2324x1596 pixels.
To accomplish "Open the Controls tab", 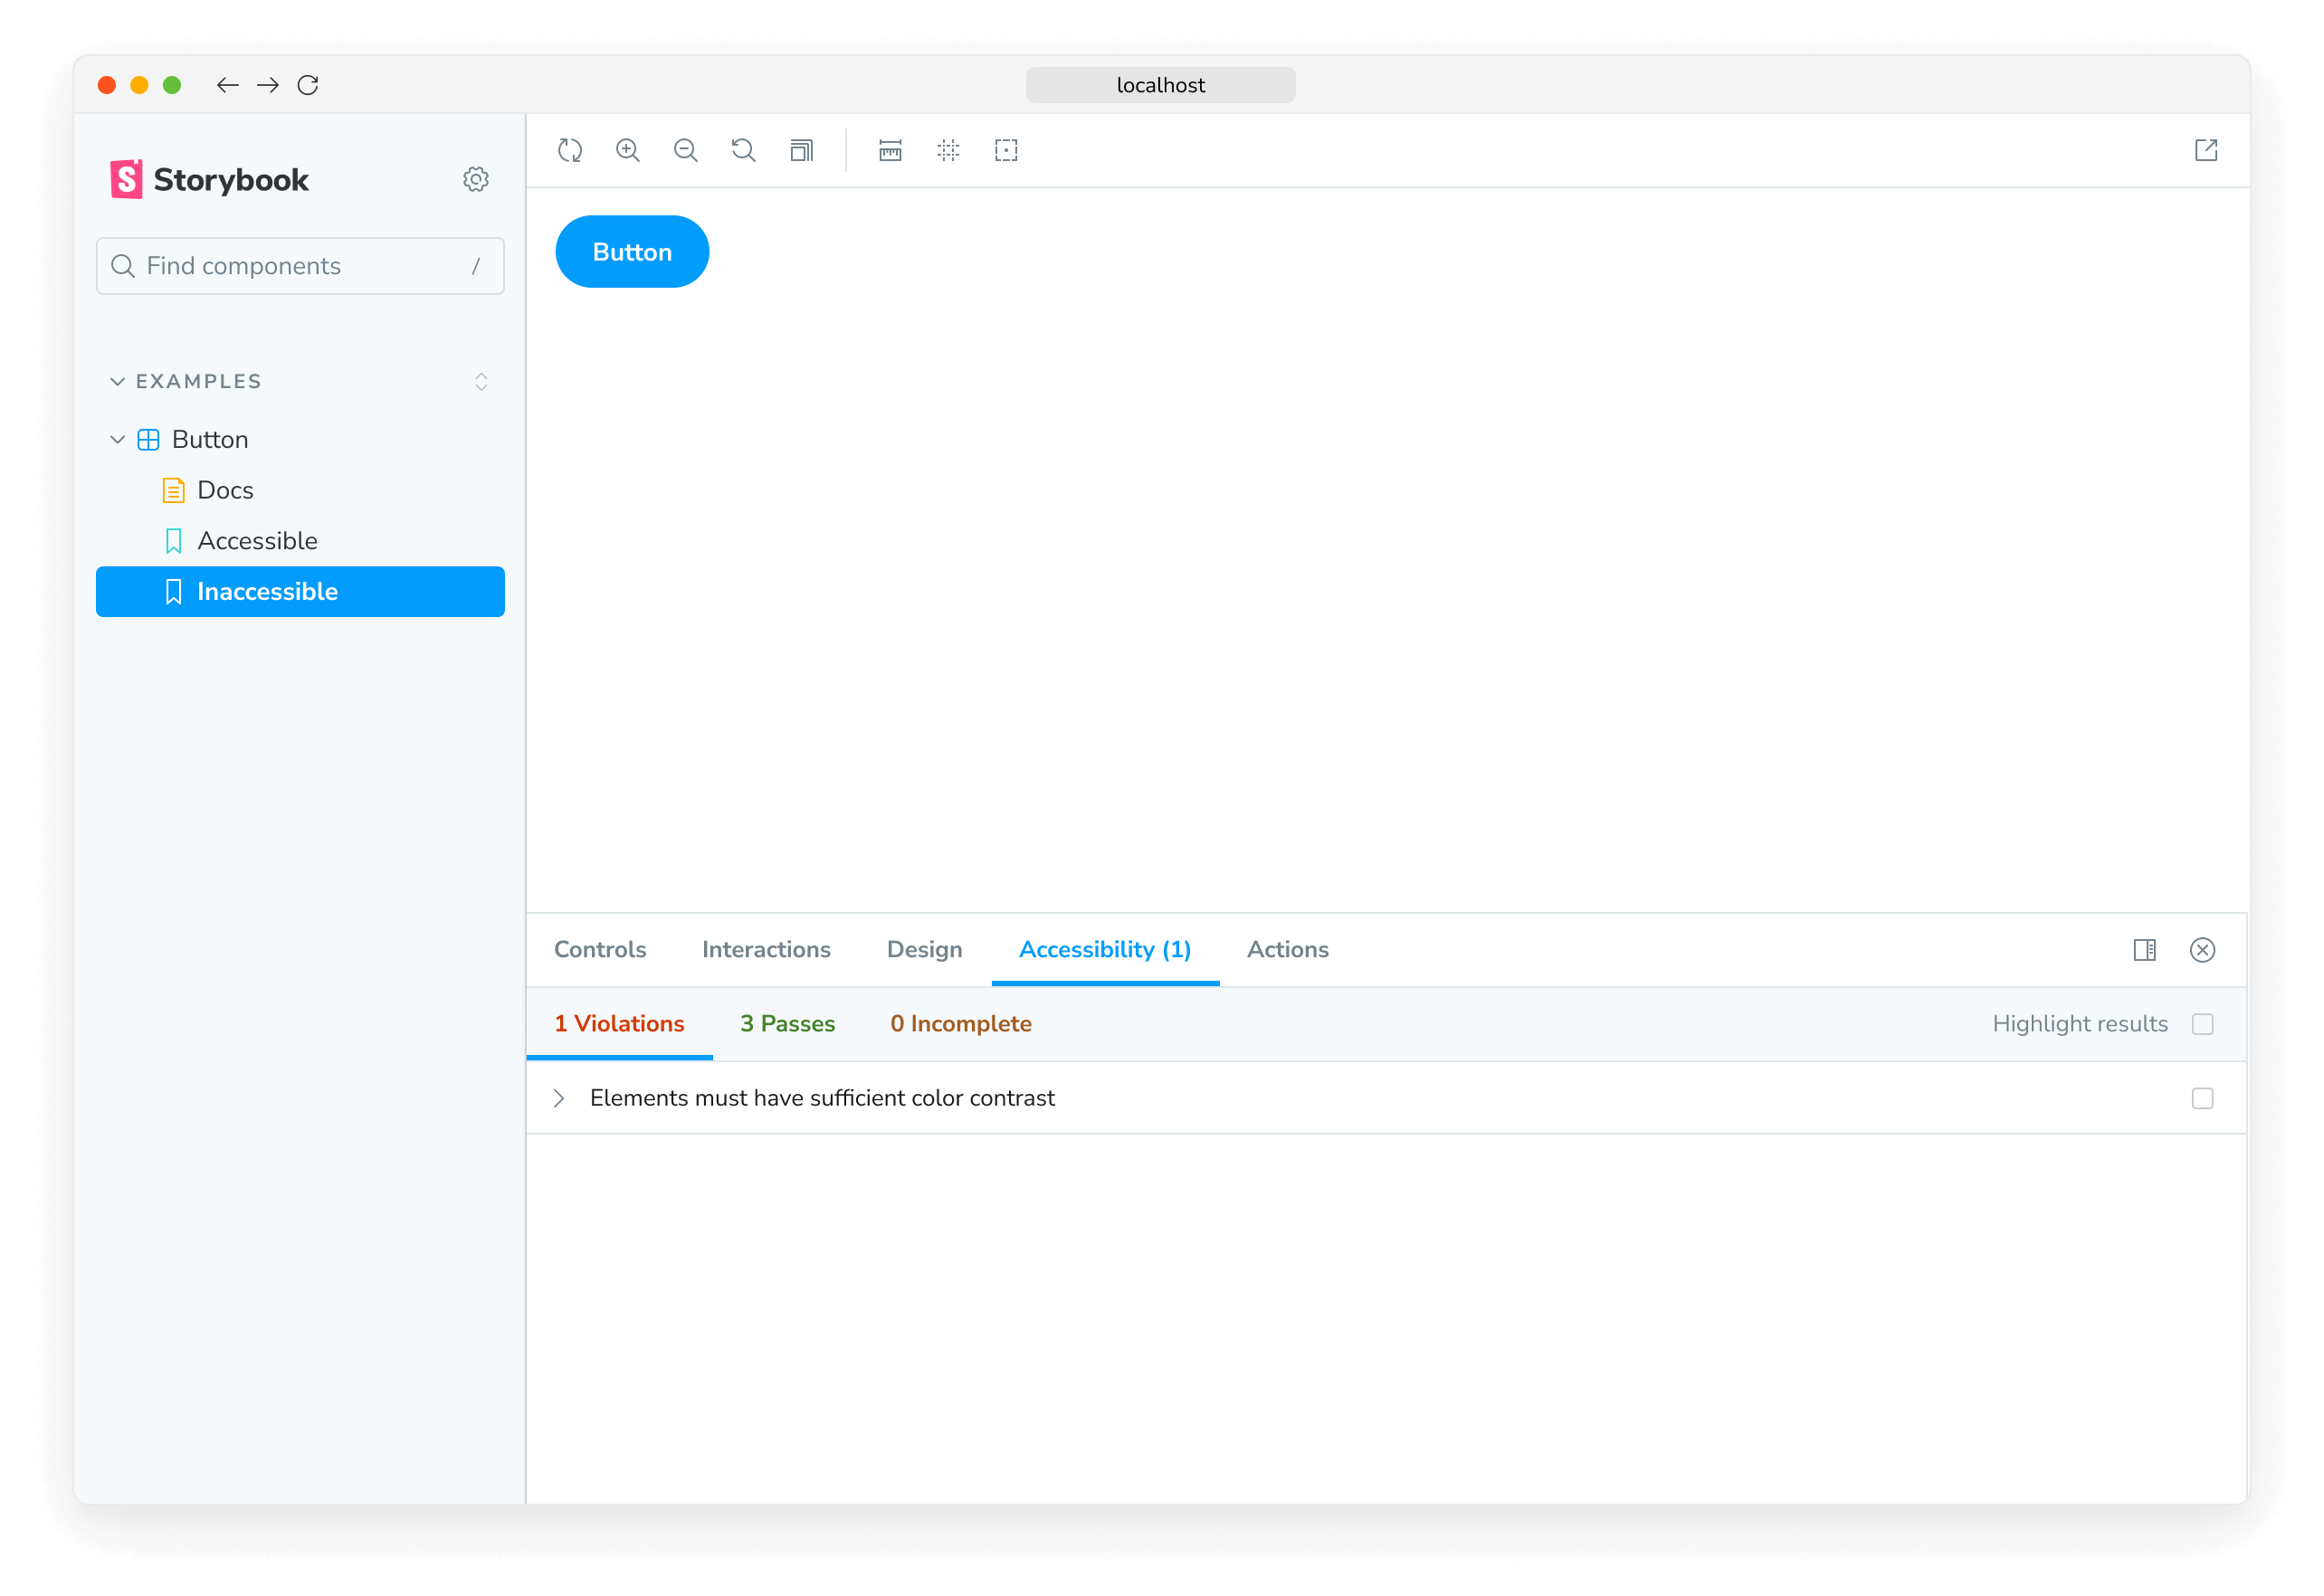I will [x=600, y=949].
